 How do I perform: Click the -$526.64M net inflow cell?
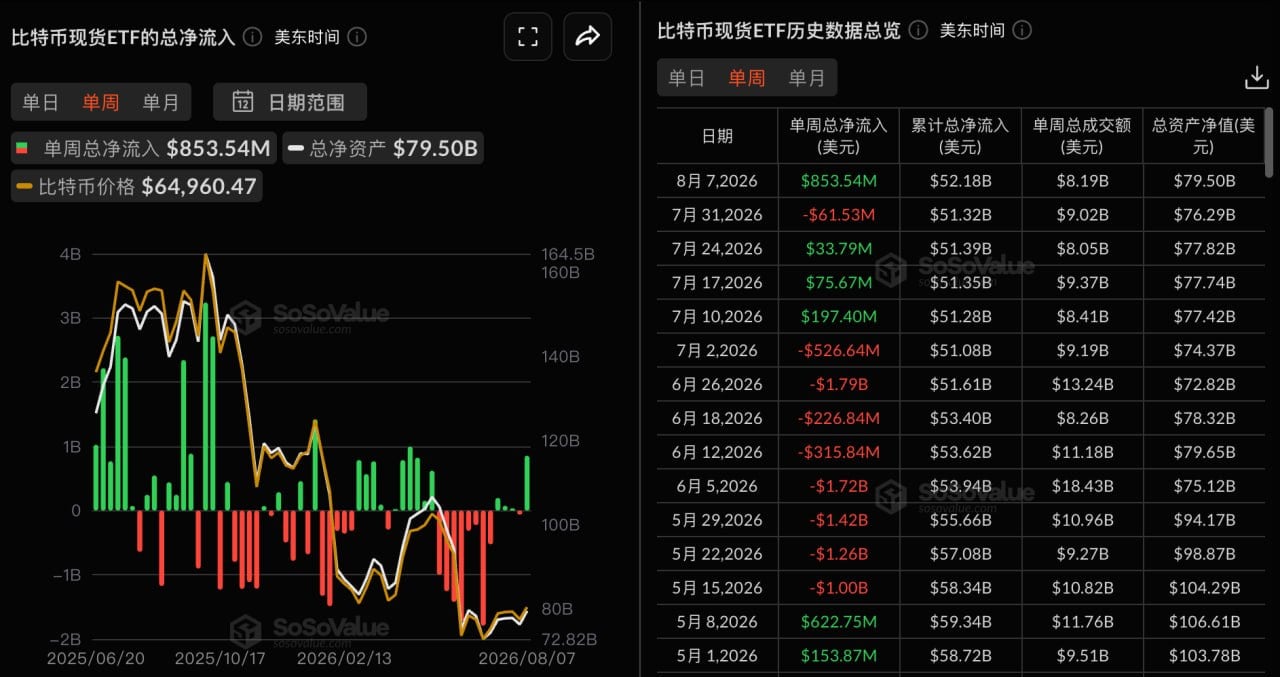tap(838, 351)
